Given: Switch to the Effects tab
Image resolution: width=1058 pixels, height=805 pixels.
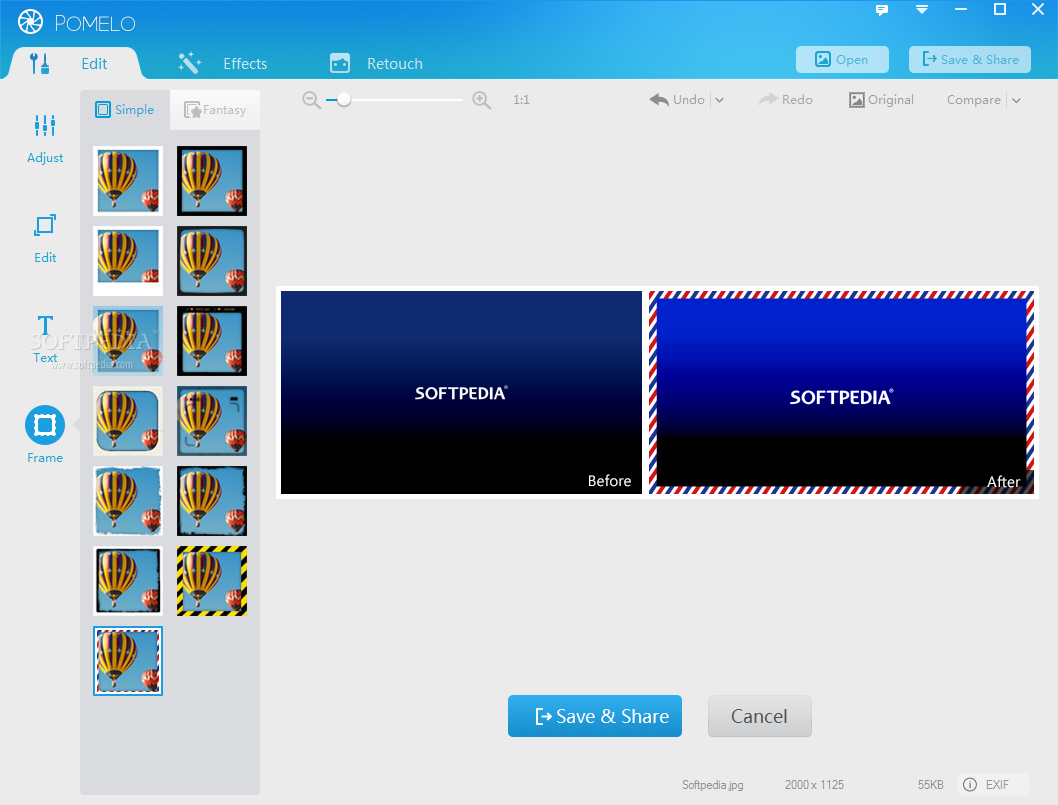Looking at the screenshot, I should 223,63.
